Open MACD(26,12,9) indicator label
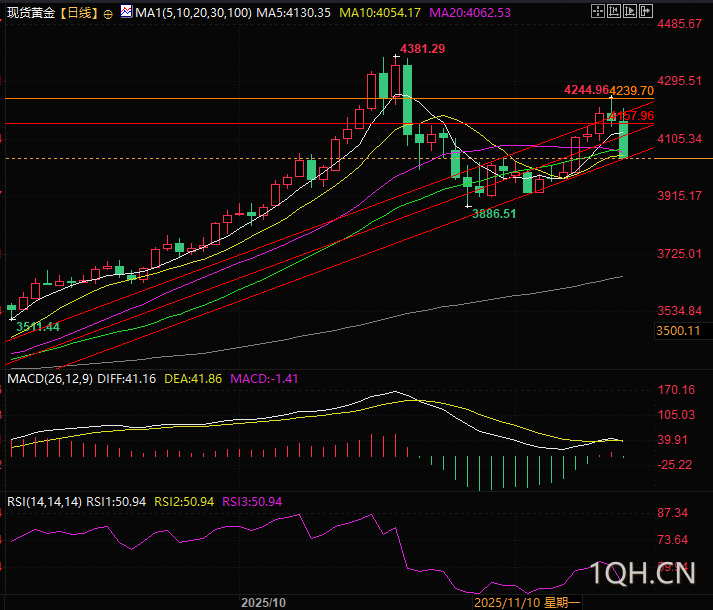Image resolution: width=713 pixels, height=610 pixels. pyautogui.click(x=50, y=378)
